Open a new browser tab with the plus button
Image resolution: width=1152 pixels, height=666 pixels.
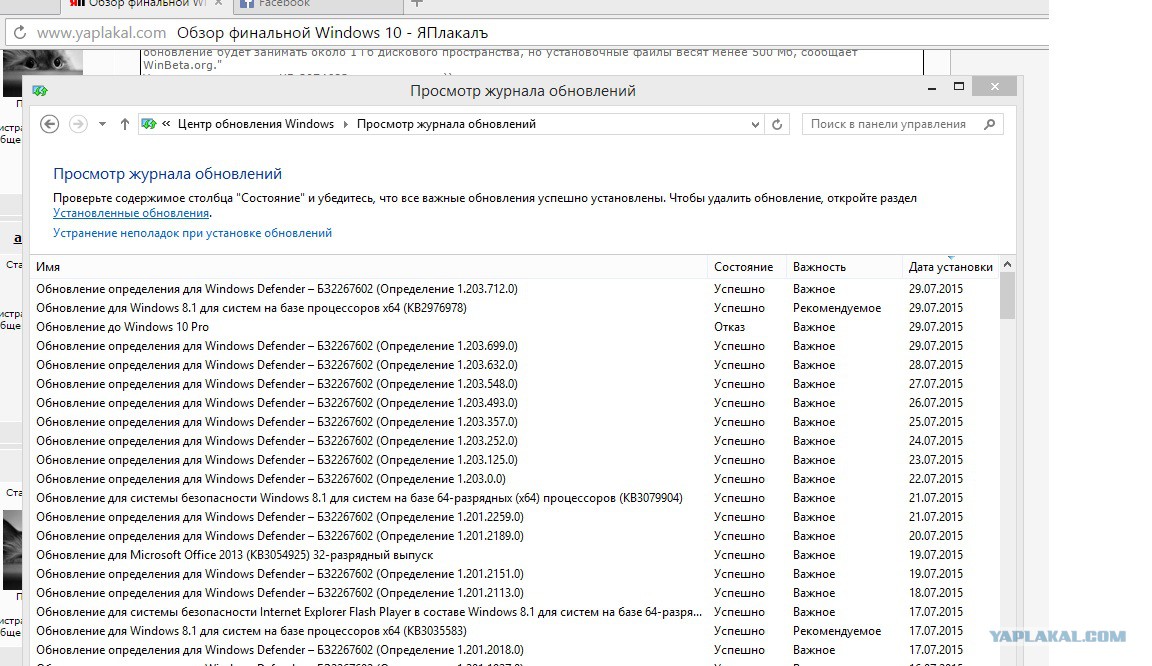(x=417, y=4)
